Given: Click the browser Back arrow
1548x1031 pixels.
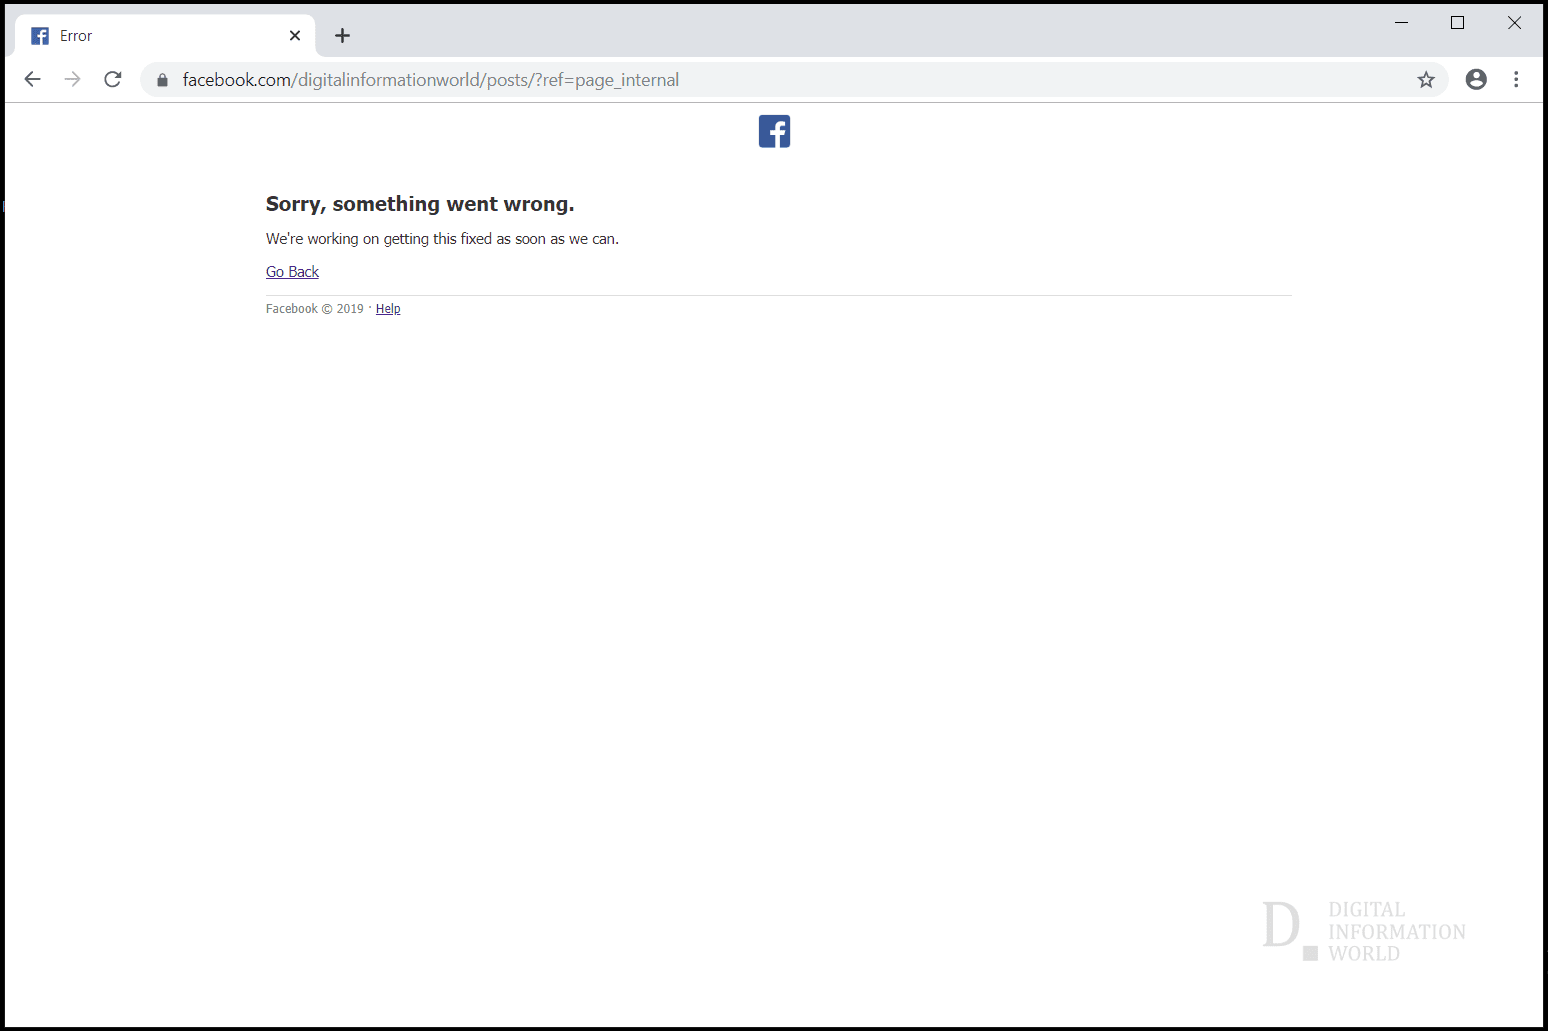Looking at the screenshot, I should (x=32, y=79).
